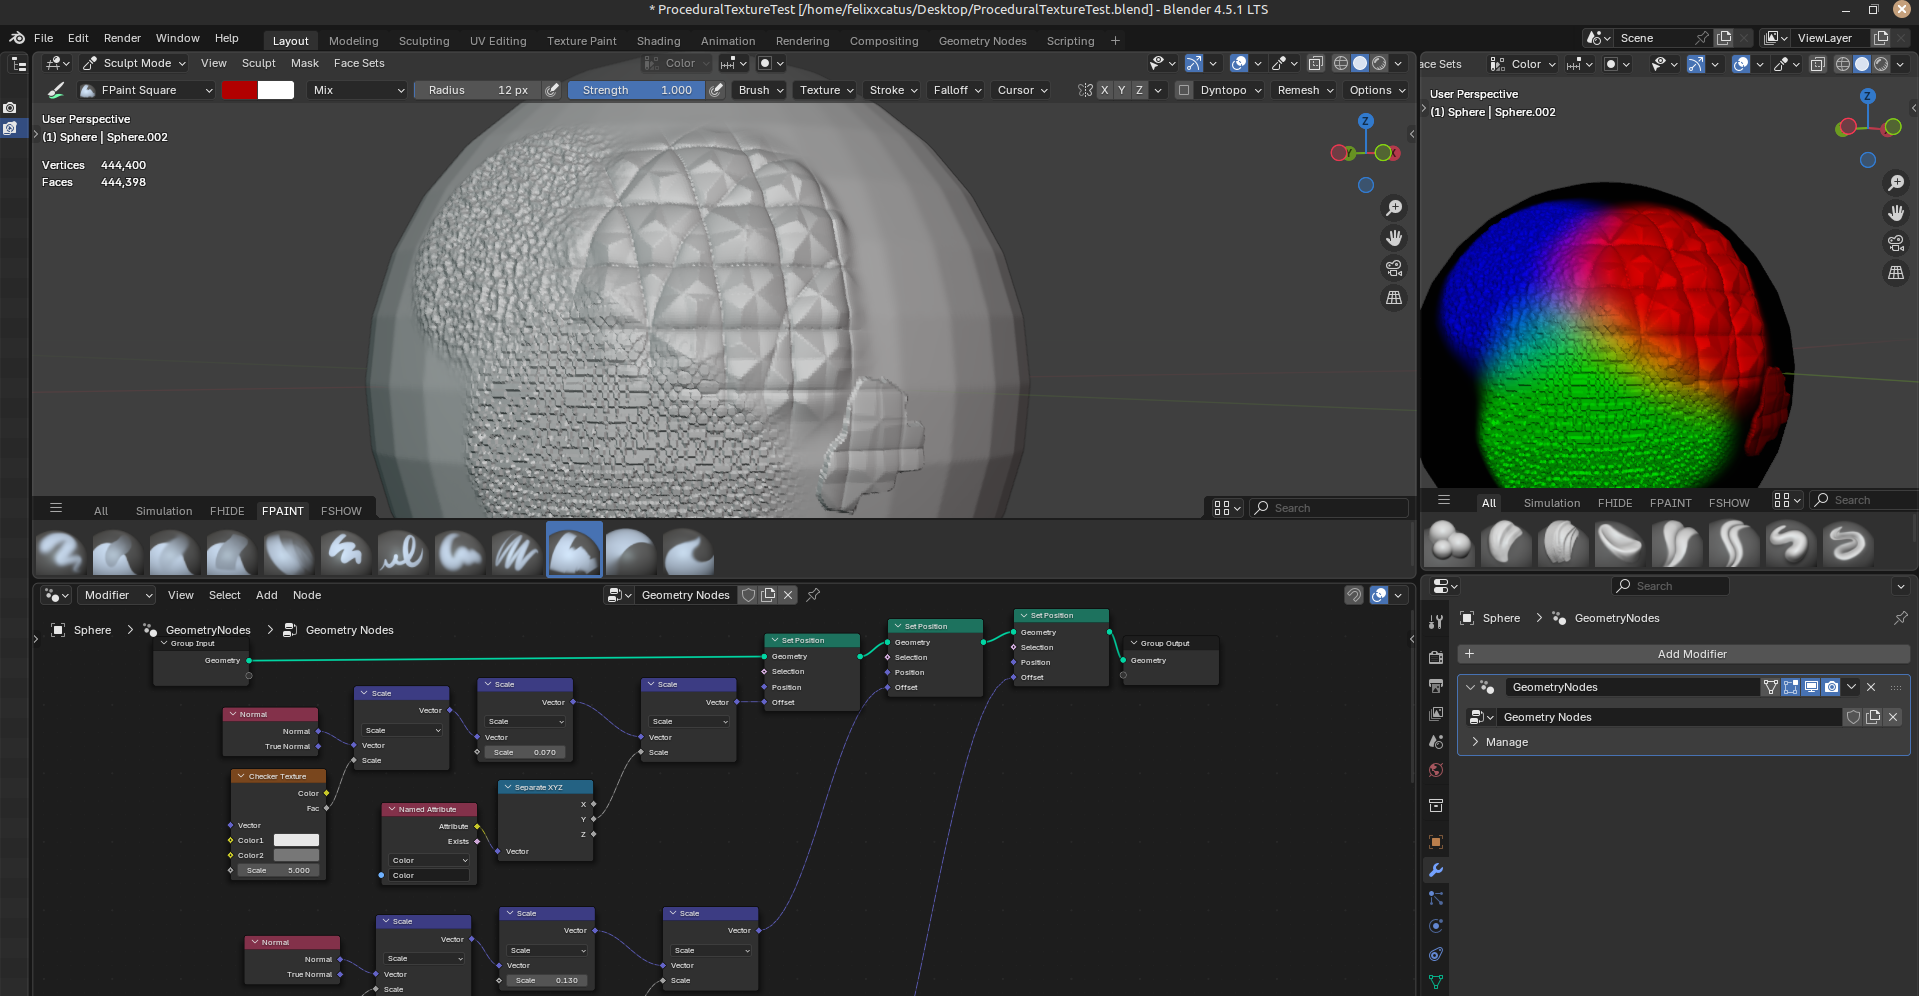This screenshot has height=996, width=1919.
Task: Open the Render menu
Action: (122, 38)
